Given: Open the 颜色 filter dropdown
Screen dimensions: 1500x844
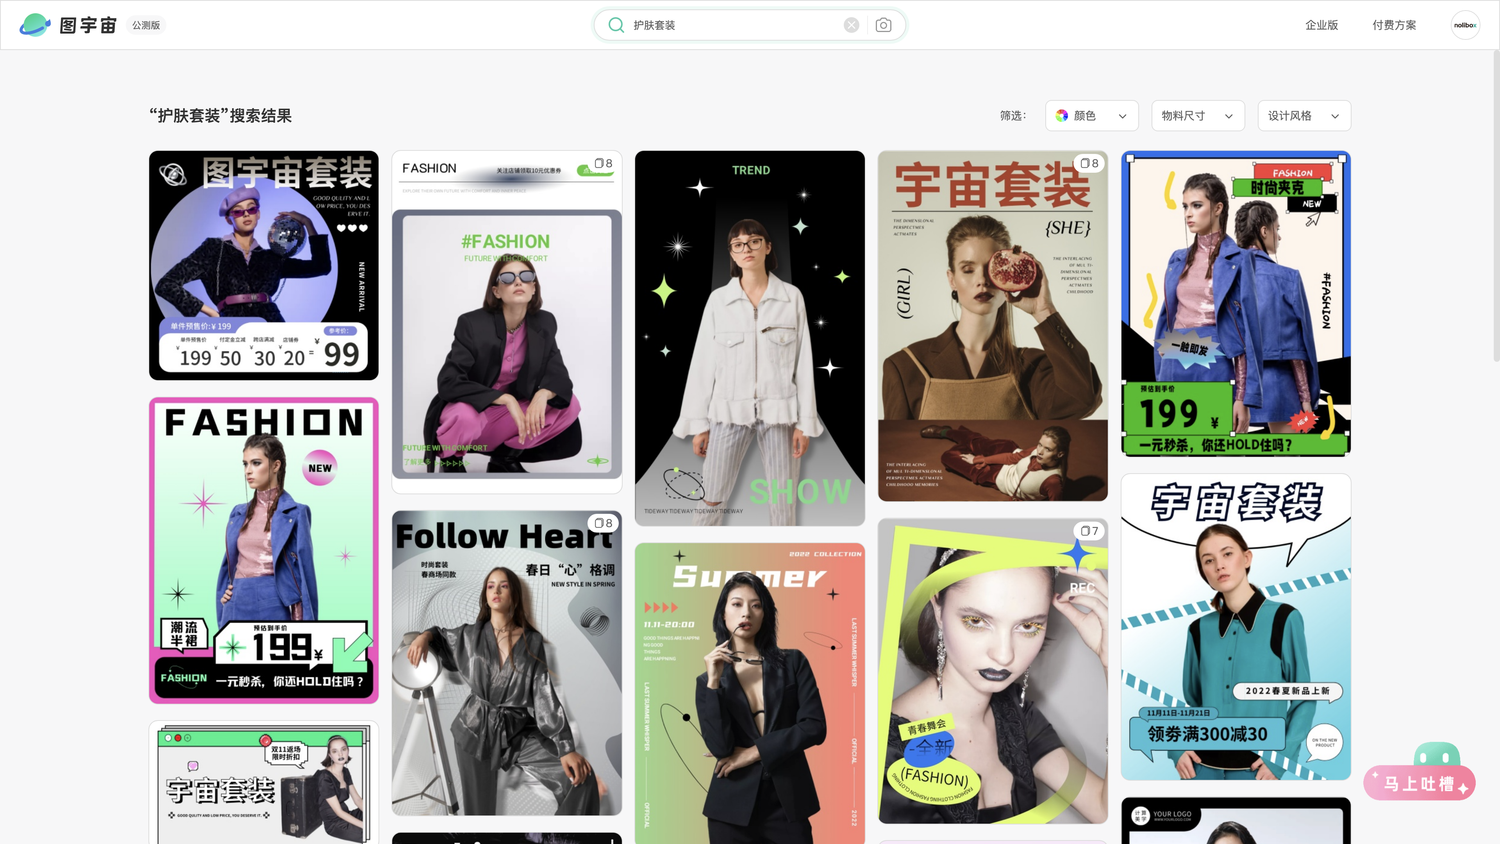Looking at the screenshot, I should pyautogui.click(x=1092, y=116).
